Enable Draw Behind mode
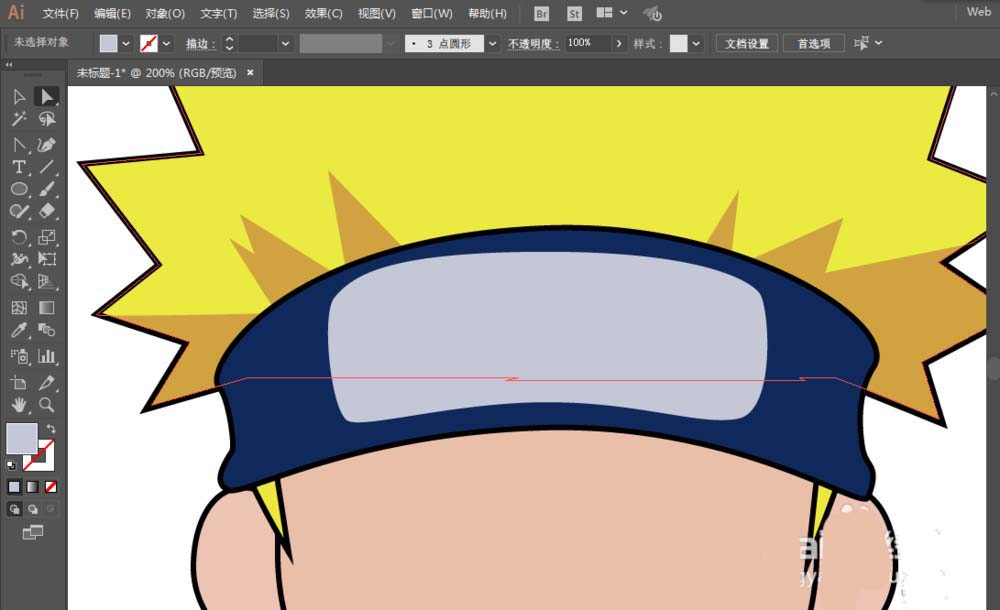The width and height of the screenshot is (1000, 610). point(33,509)
